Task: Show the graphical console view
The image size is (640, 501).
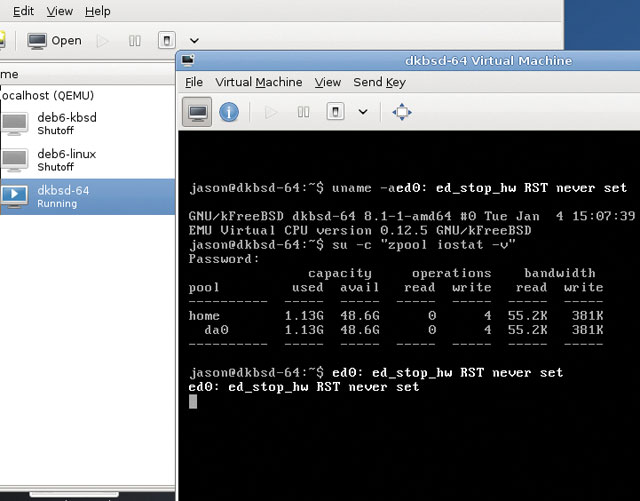Action: 197,111
